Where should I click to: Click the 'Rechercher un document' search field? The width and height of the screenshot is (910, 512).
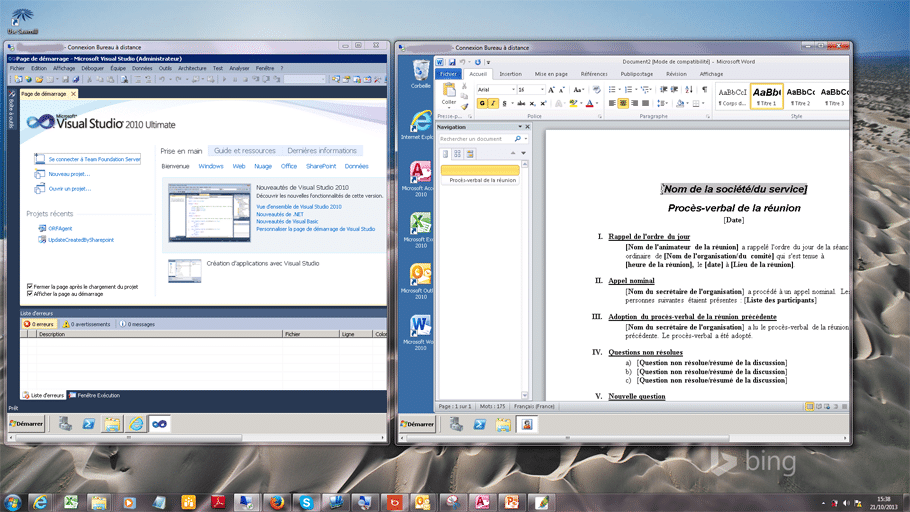(475, 139)
